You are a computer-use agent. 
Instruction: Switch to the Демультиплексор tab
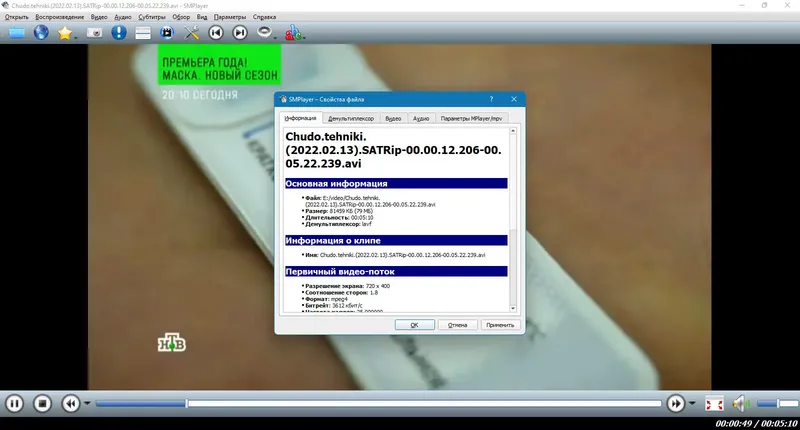(x=351, y=118)
